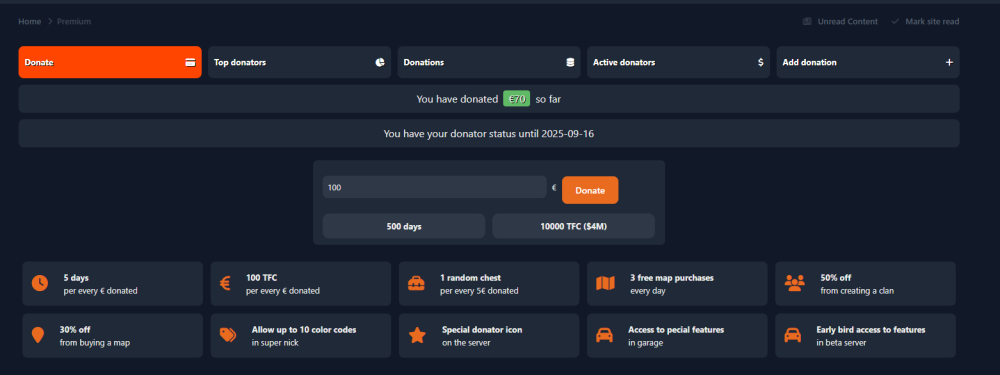The height and width of the screenshot is (375, 1000).
Task: Click the 'from creating a clan' text
Action: pos(857,291)
